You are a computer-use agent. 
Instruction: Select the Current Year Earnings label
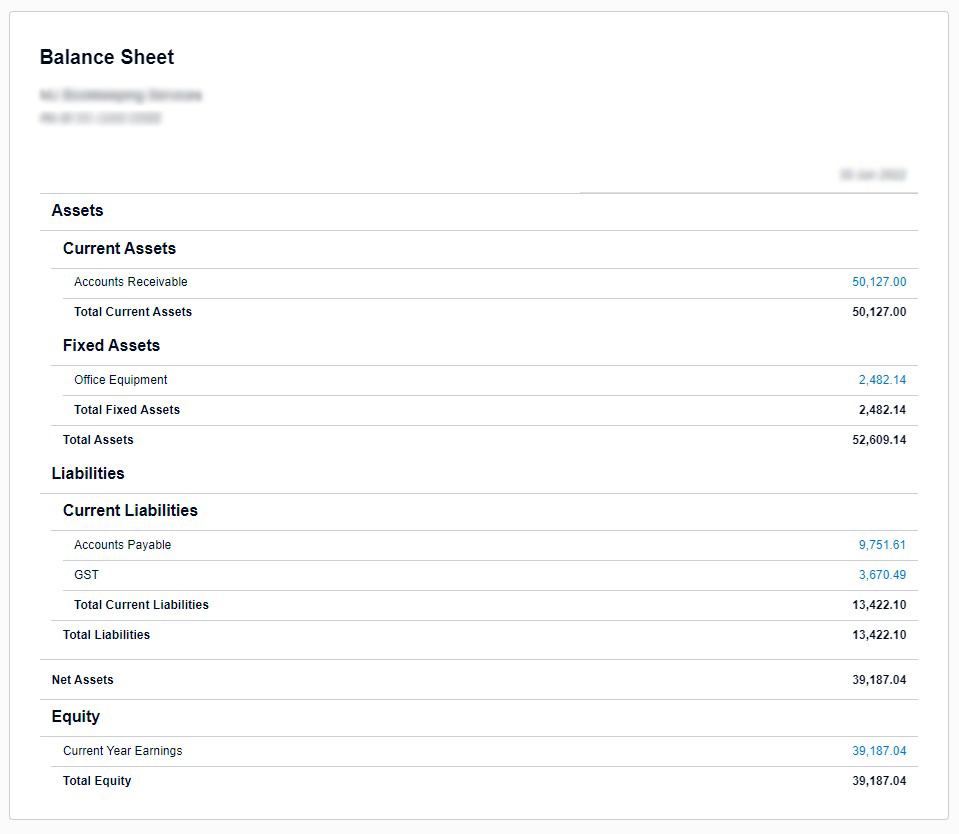click(x=122, y=751)
